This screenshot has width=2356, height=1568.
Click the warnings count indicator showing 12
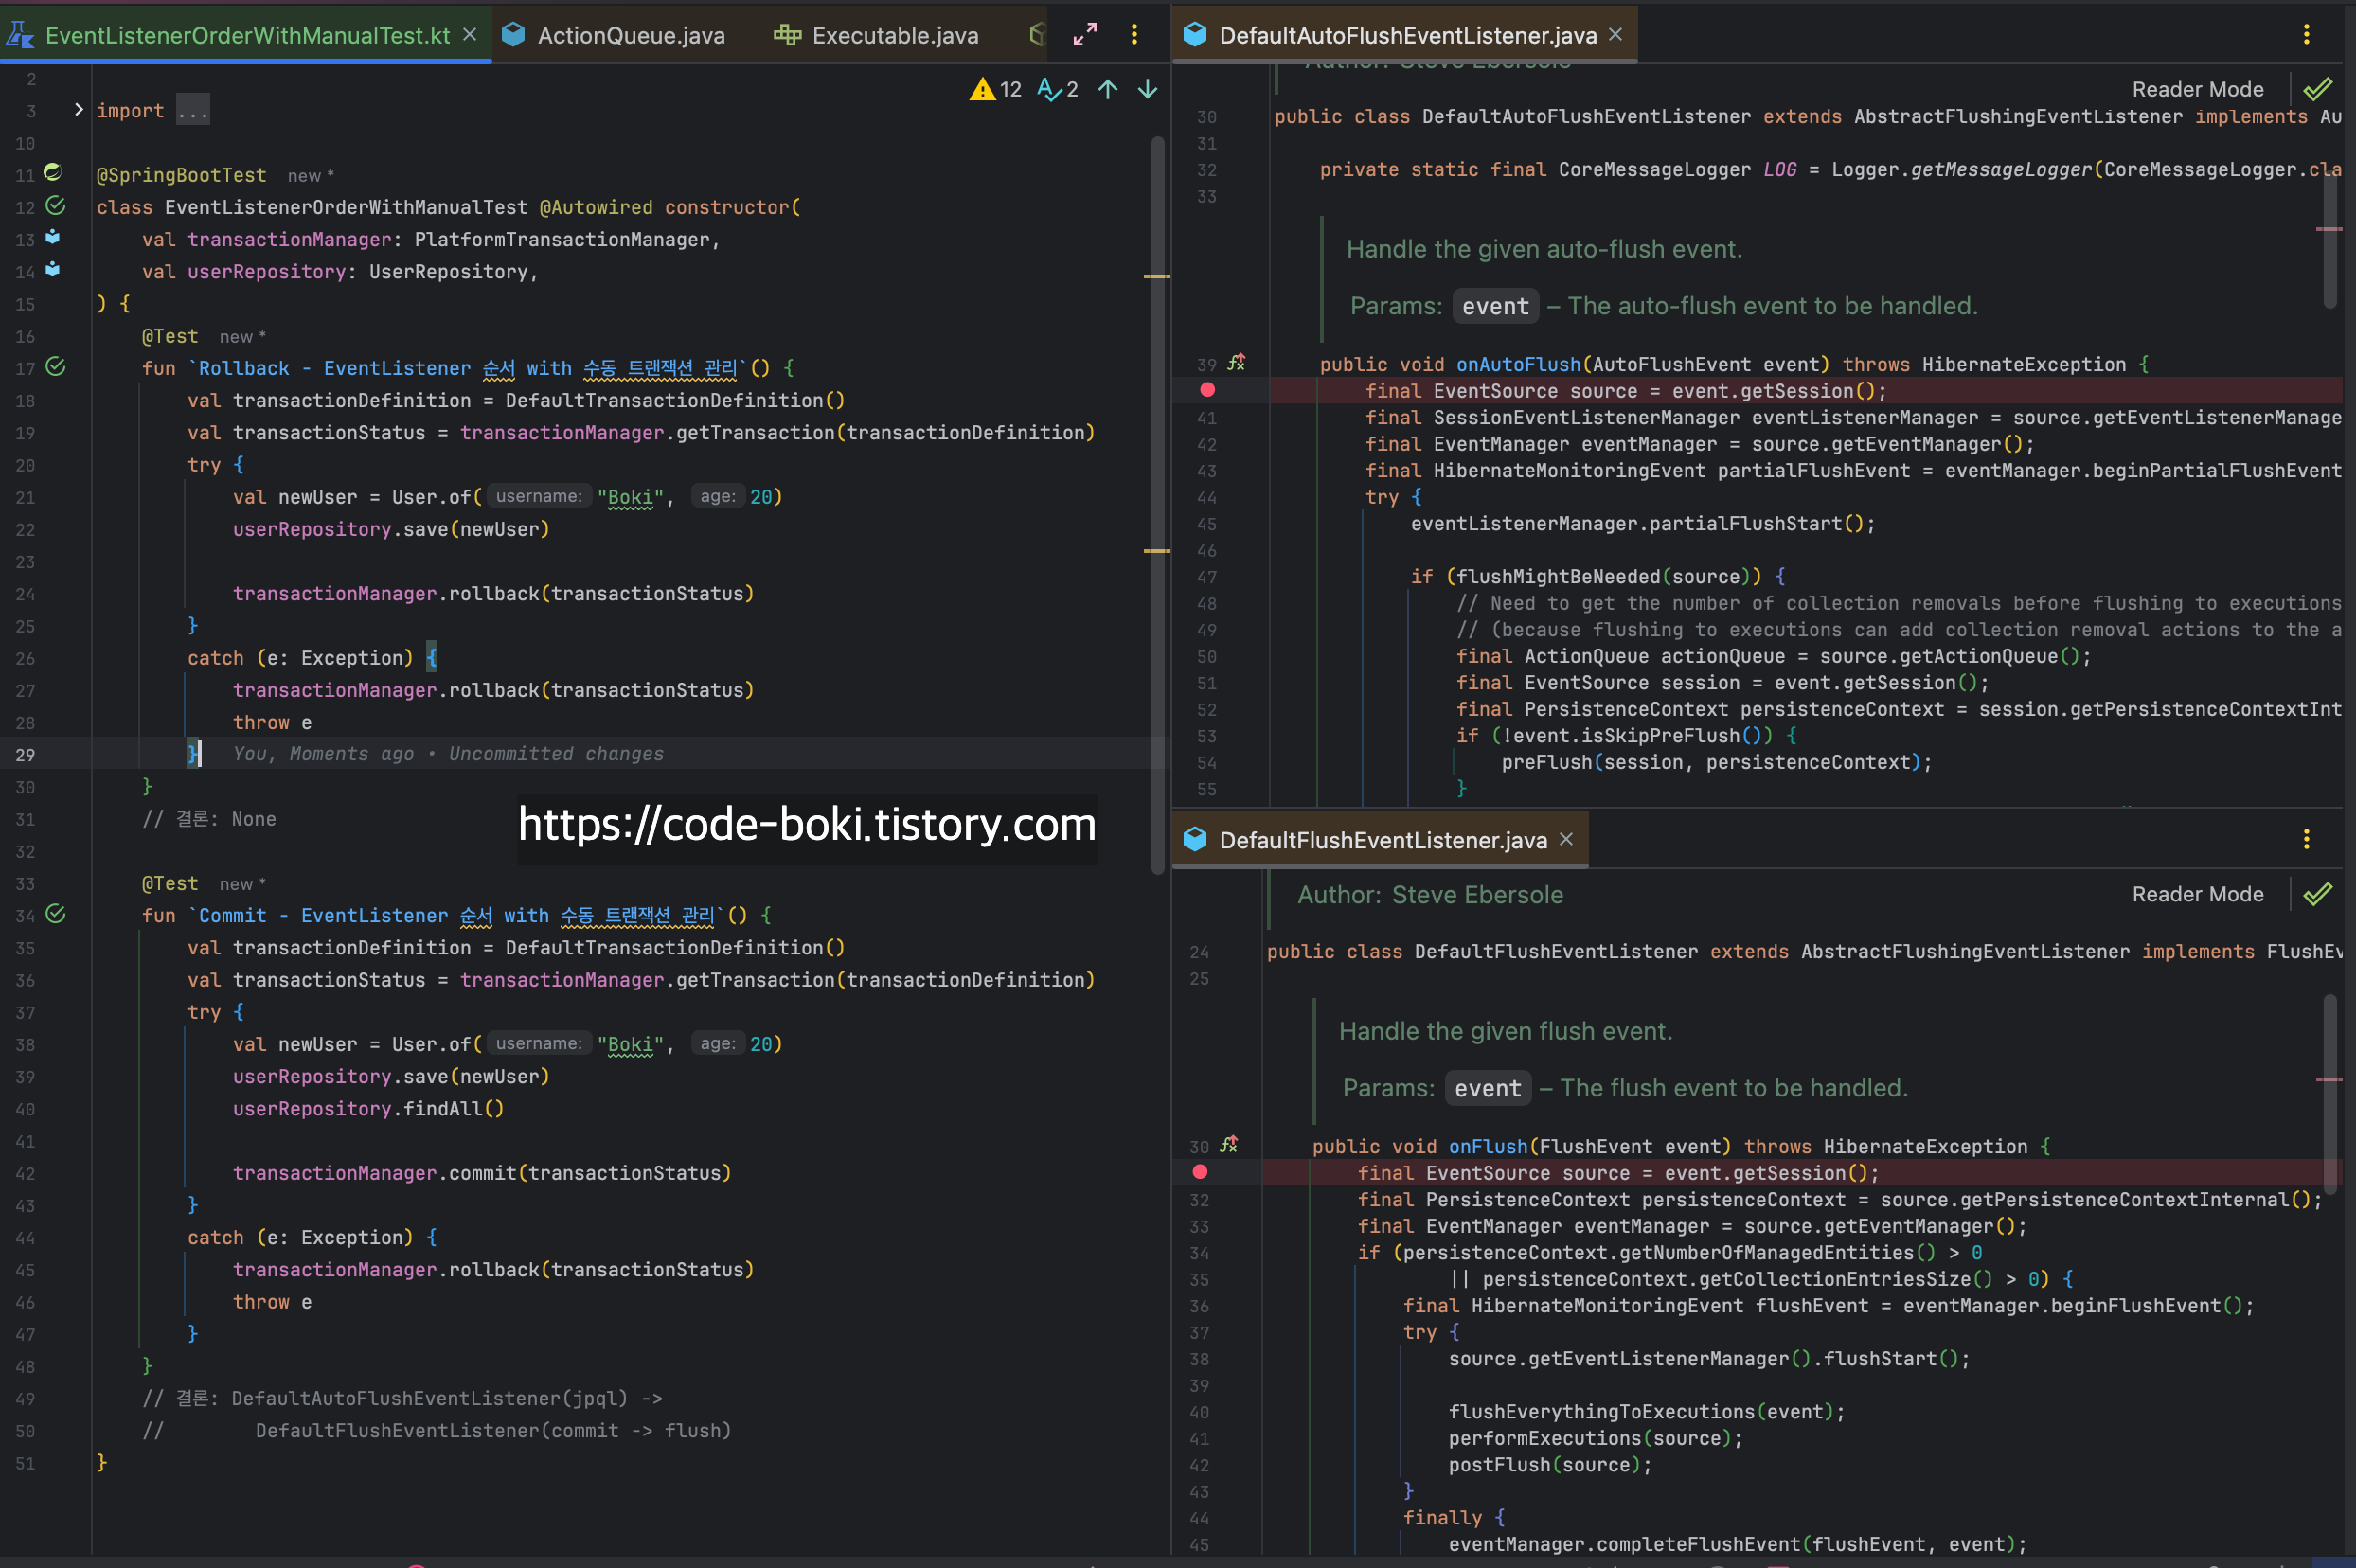point(996,89)
